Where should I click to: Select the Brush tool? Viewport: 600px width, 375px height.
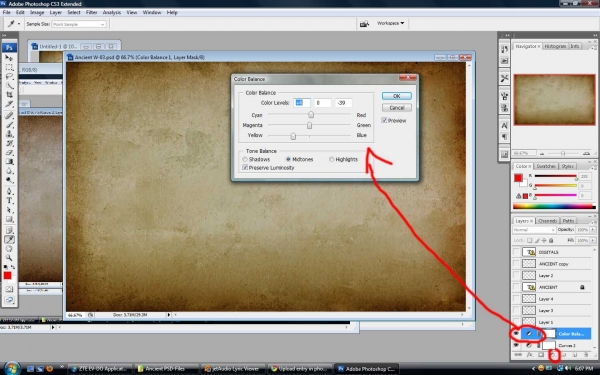(9, 125)
